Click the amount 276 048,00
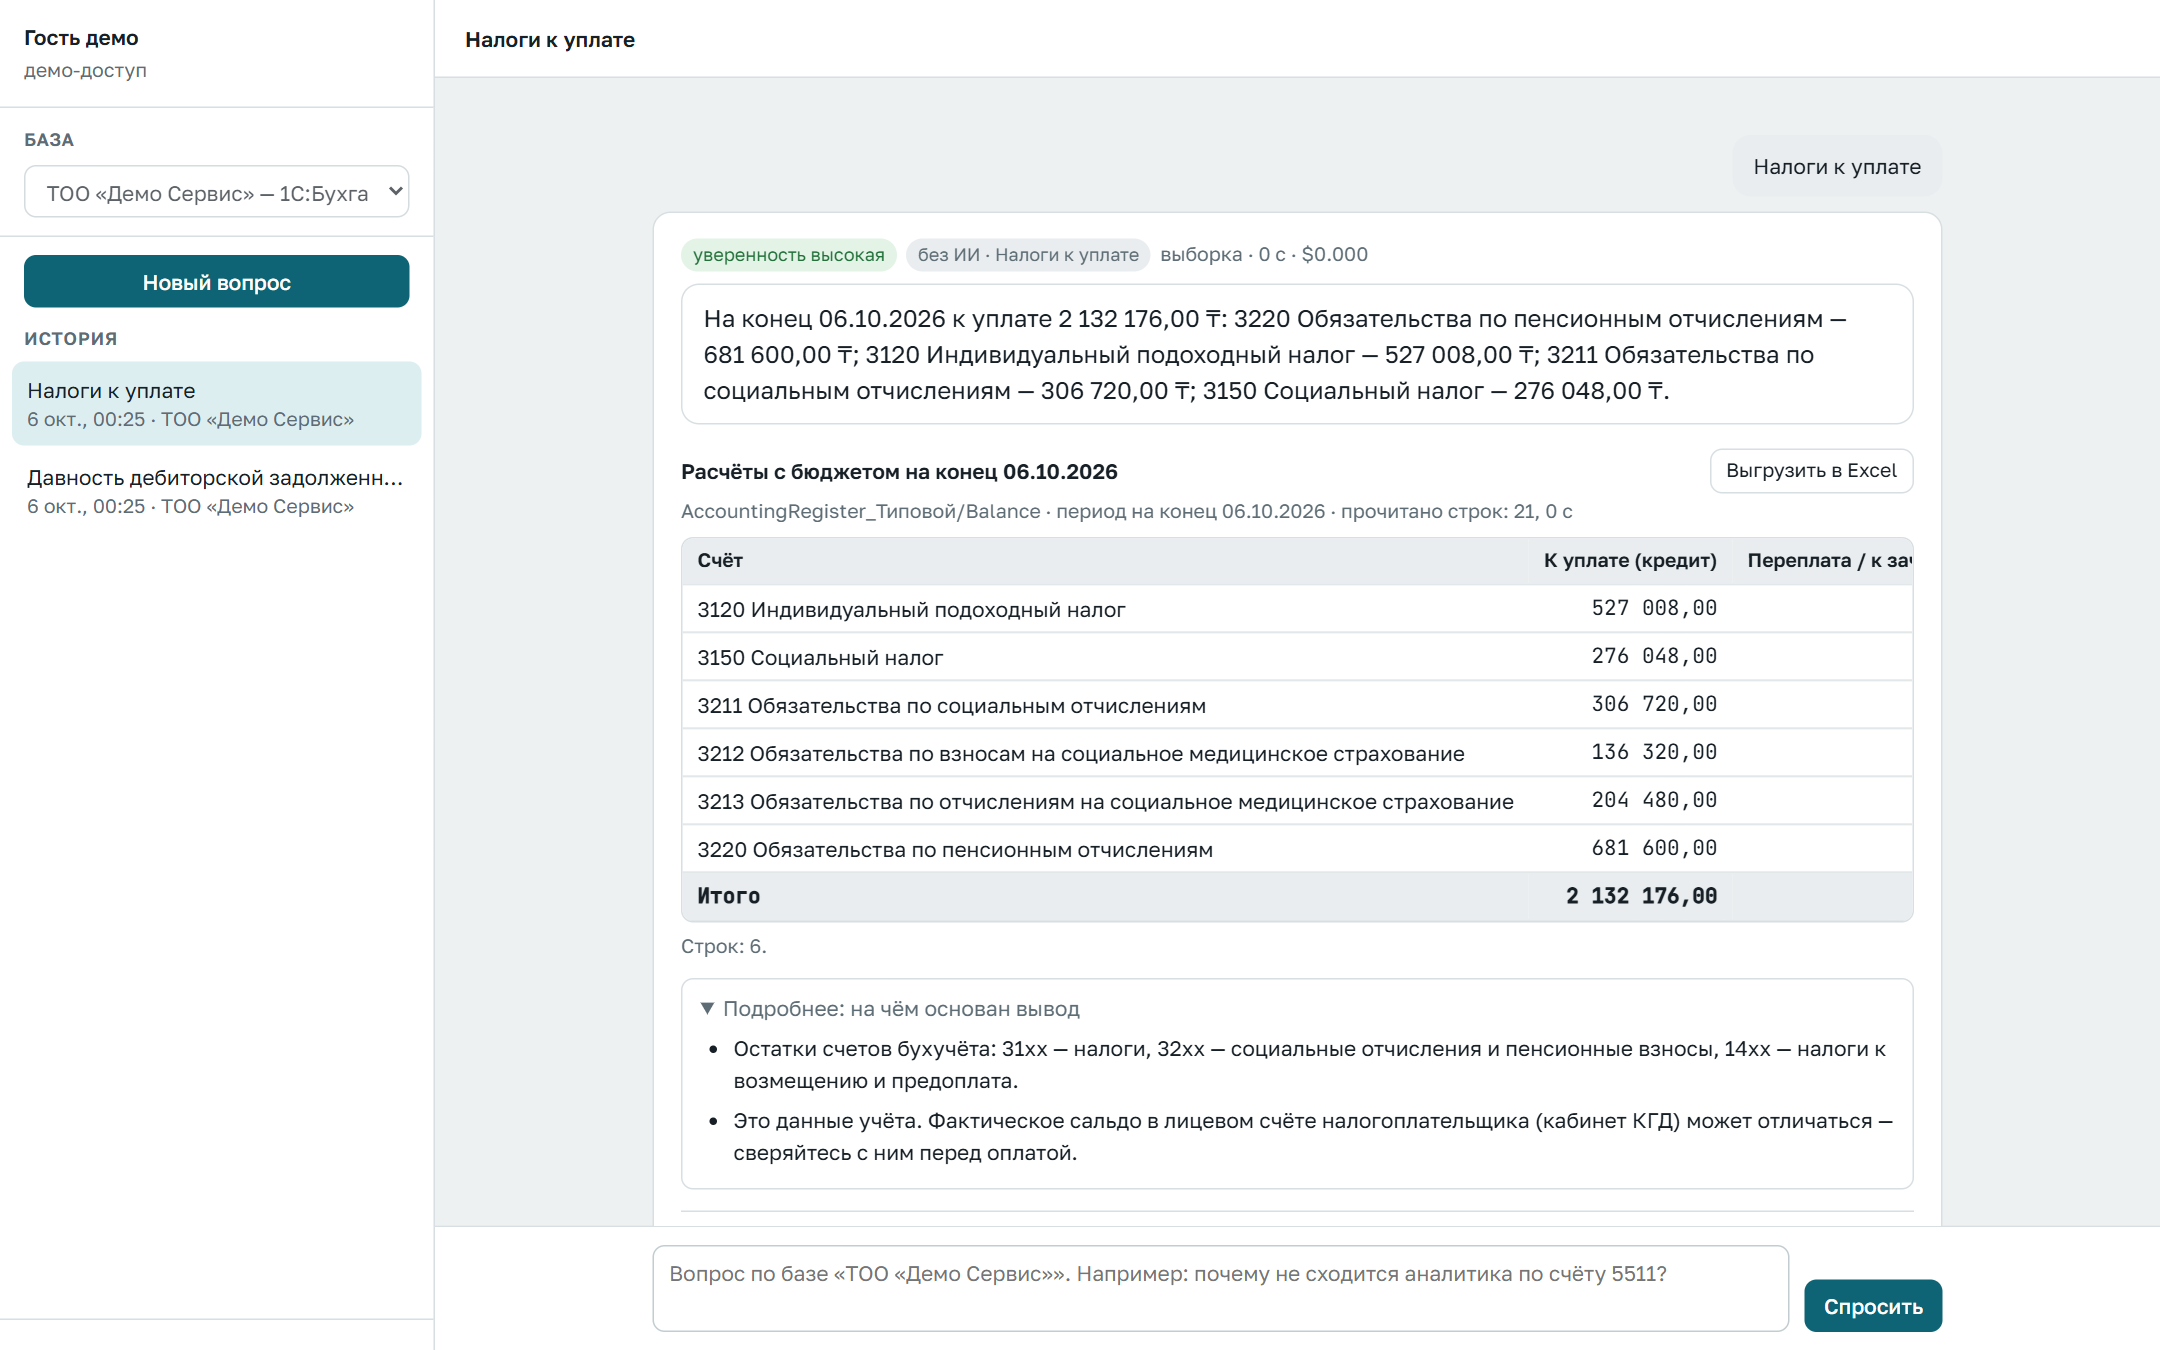This screenshot has height=1350, width=2160. 1654,656
